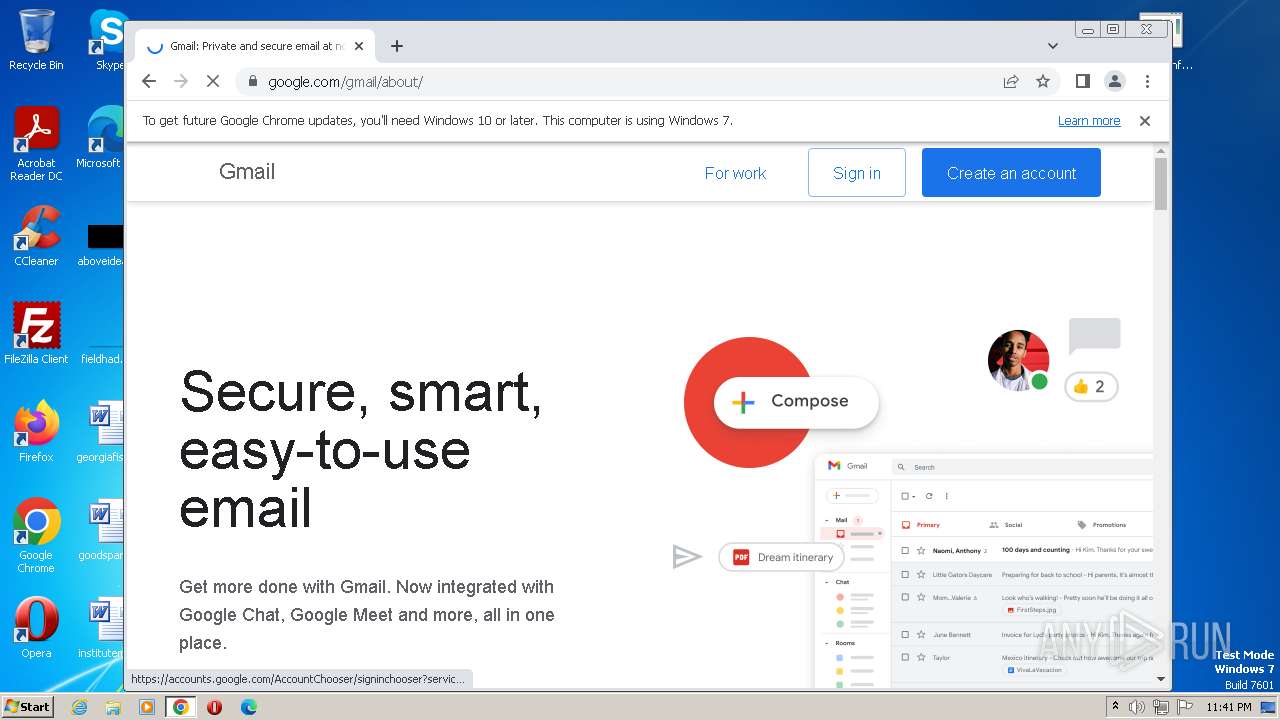
Task: Open Microsoft Edge in taskbar
Action: (x=249, y=707)
